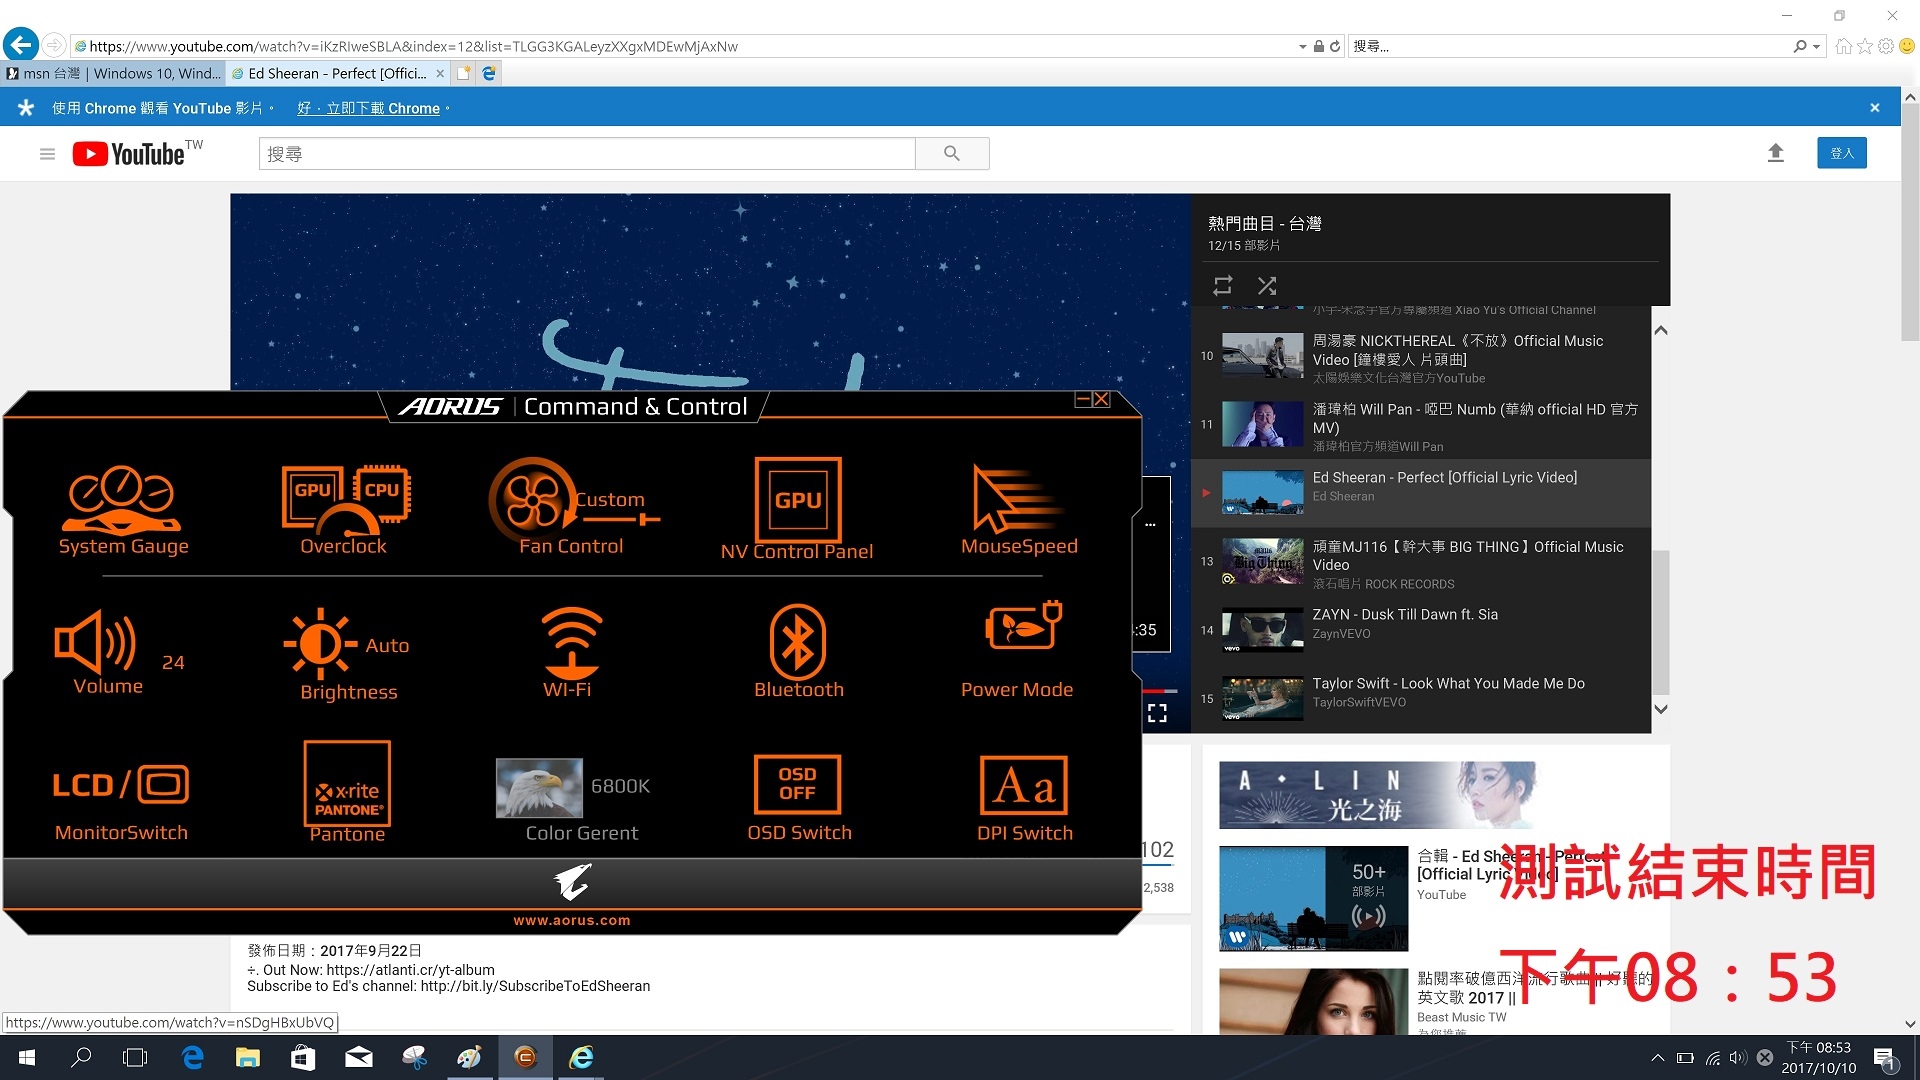Play Will Pan Numb playlist entry
Screen dimensions: 1920x1080
(1421, 425)
